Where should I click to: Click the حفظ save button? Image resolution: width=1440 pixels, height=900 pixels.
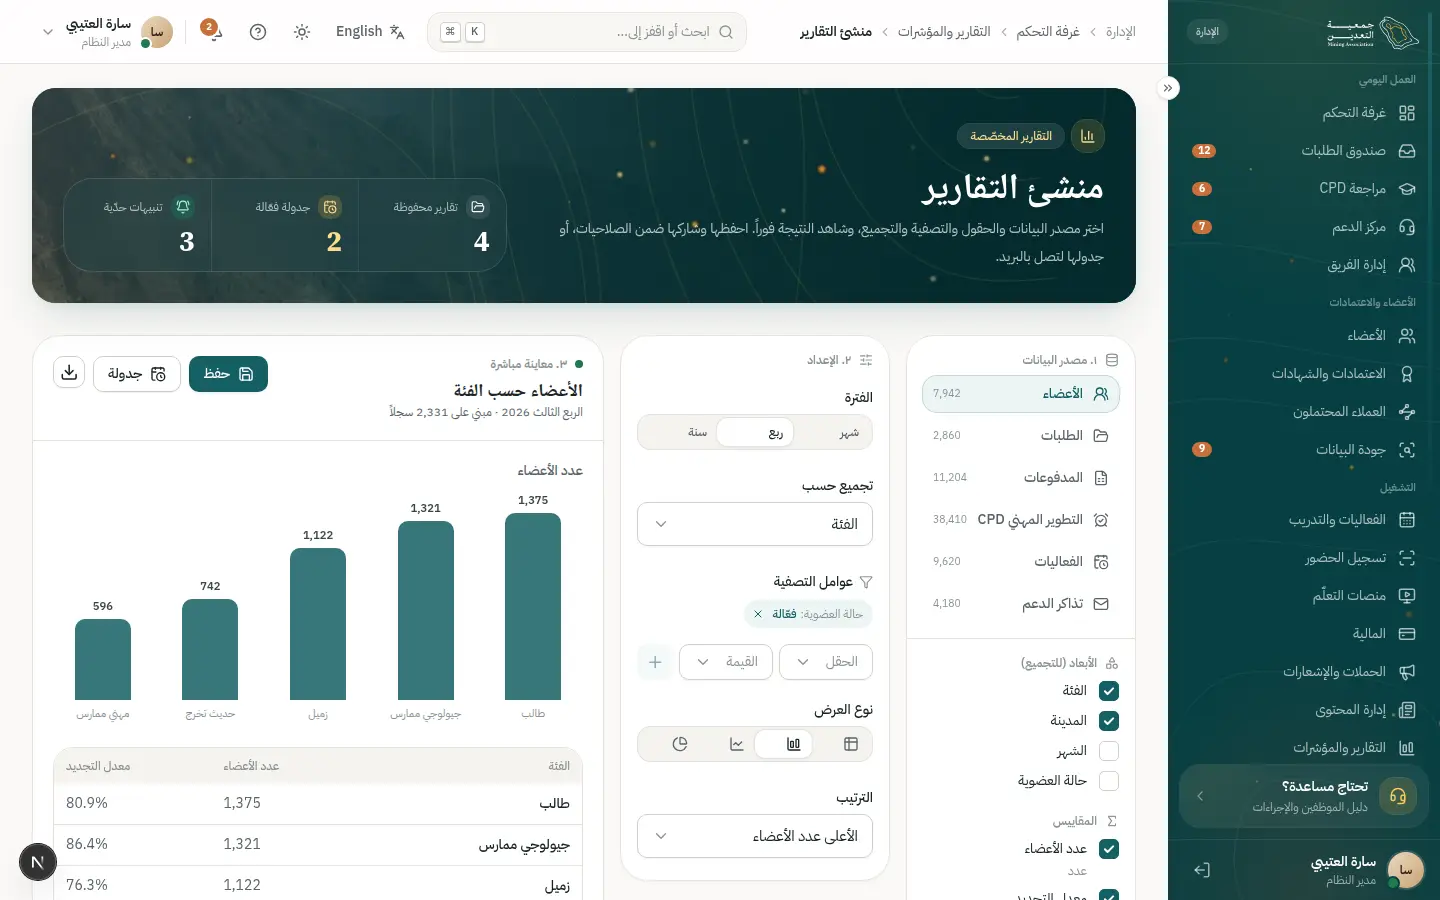228,374
